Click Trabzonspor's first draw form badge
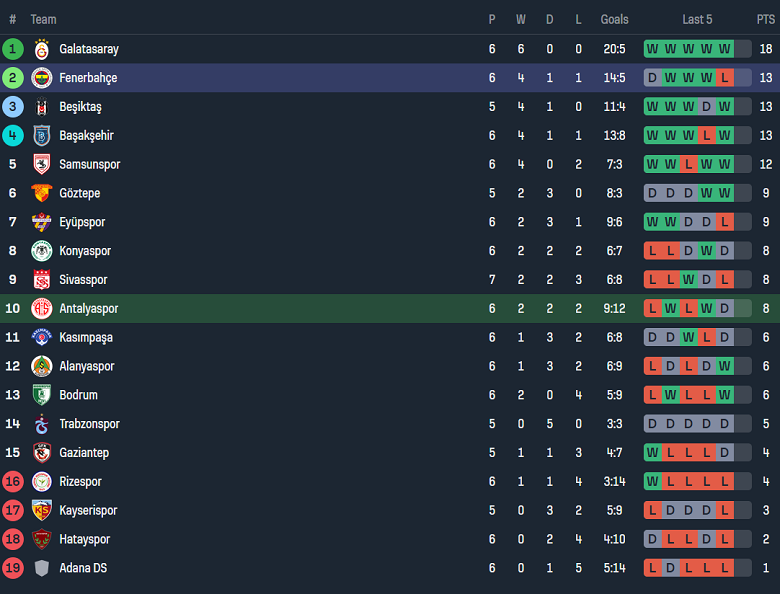 tap(652, 424)
